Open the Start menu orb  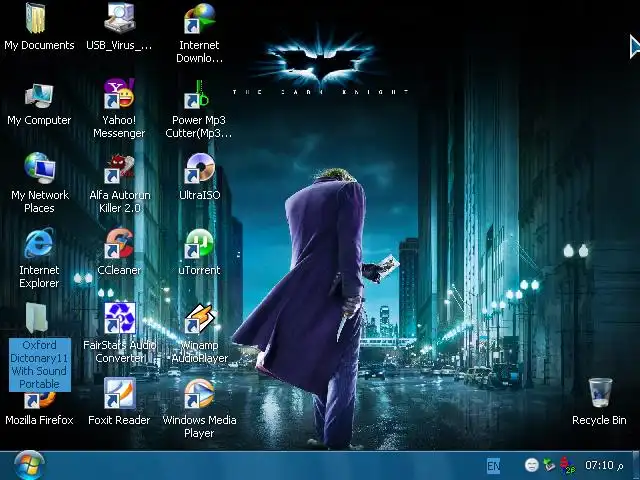pyautogui.click(x=29, y=466)
